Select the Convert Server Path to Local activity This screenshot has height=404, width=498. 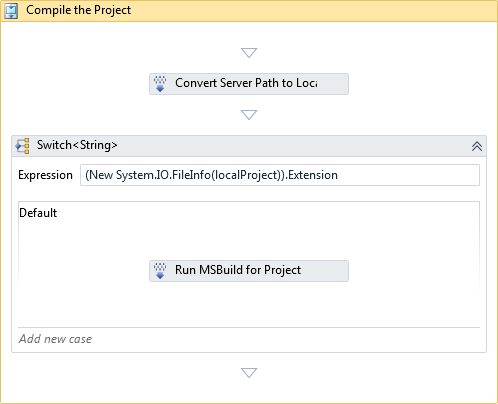point(249,84)
